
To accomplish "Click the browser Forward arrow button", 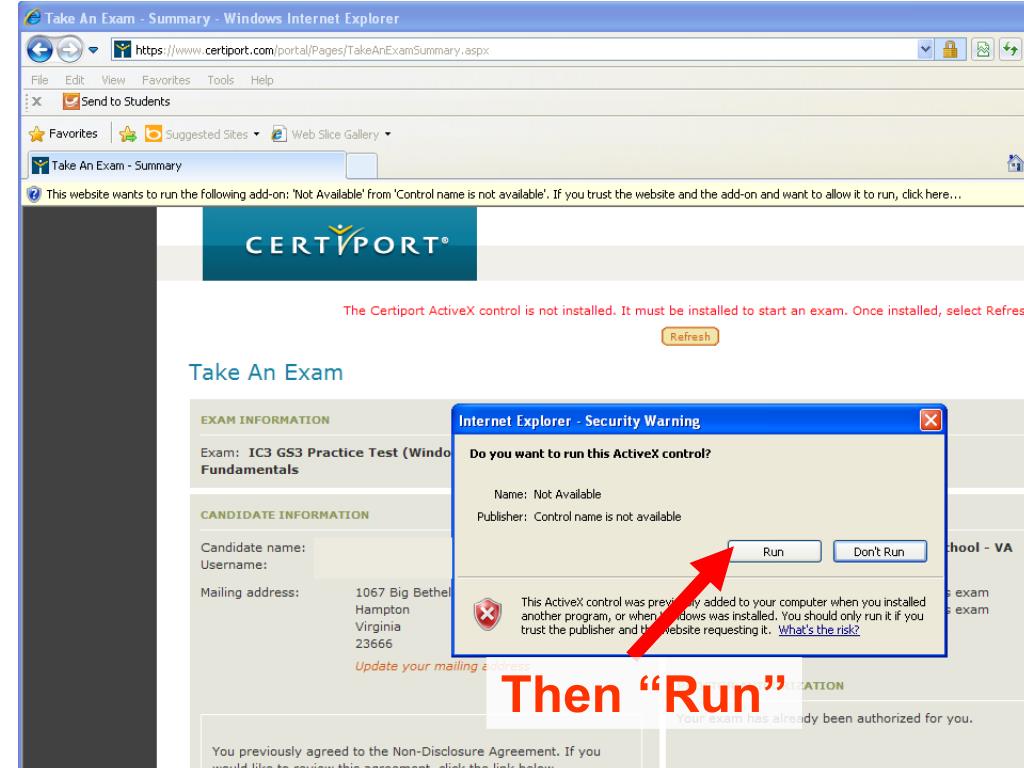I will [69, 50].
